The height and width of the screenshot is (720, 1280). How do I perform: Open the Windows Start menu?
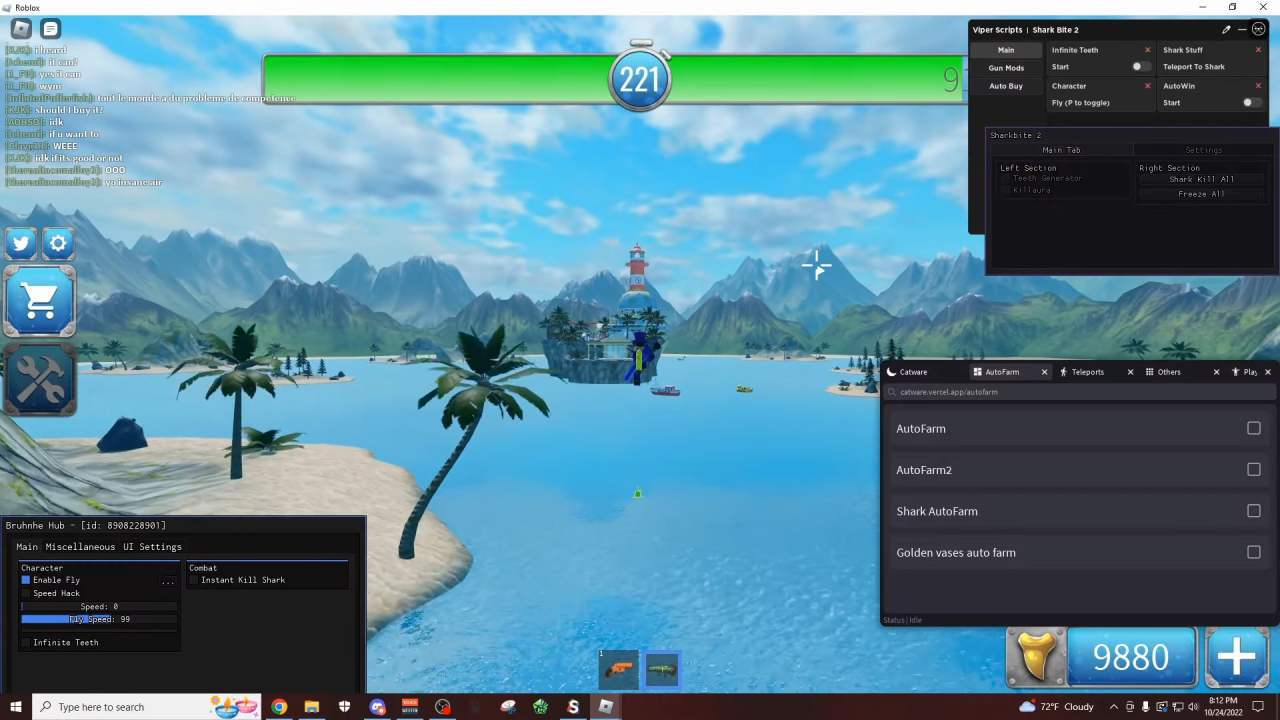[15, 707]
